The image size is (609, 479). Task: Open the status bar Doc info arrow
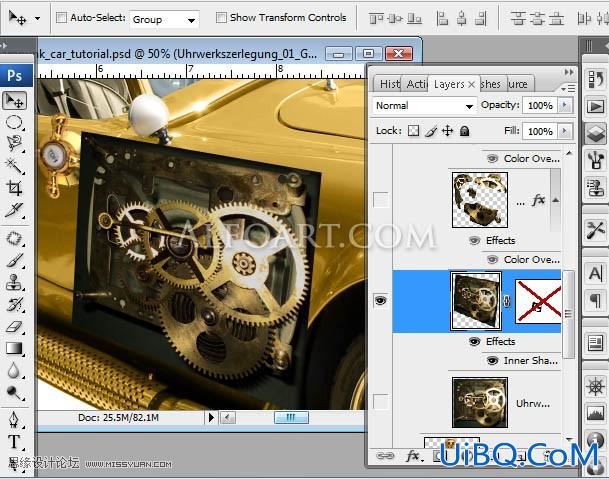coord(211,418)
